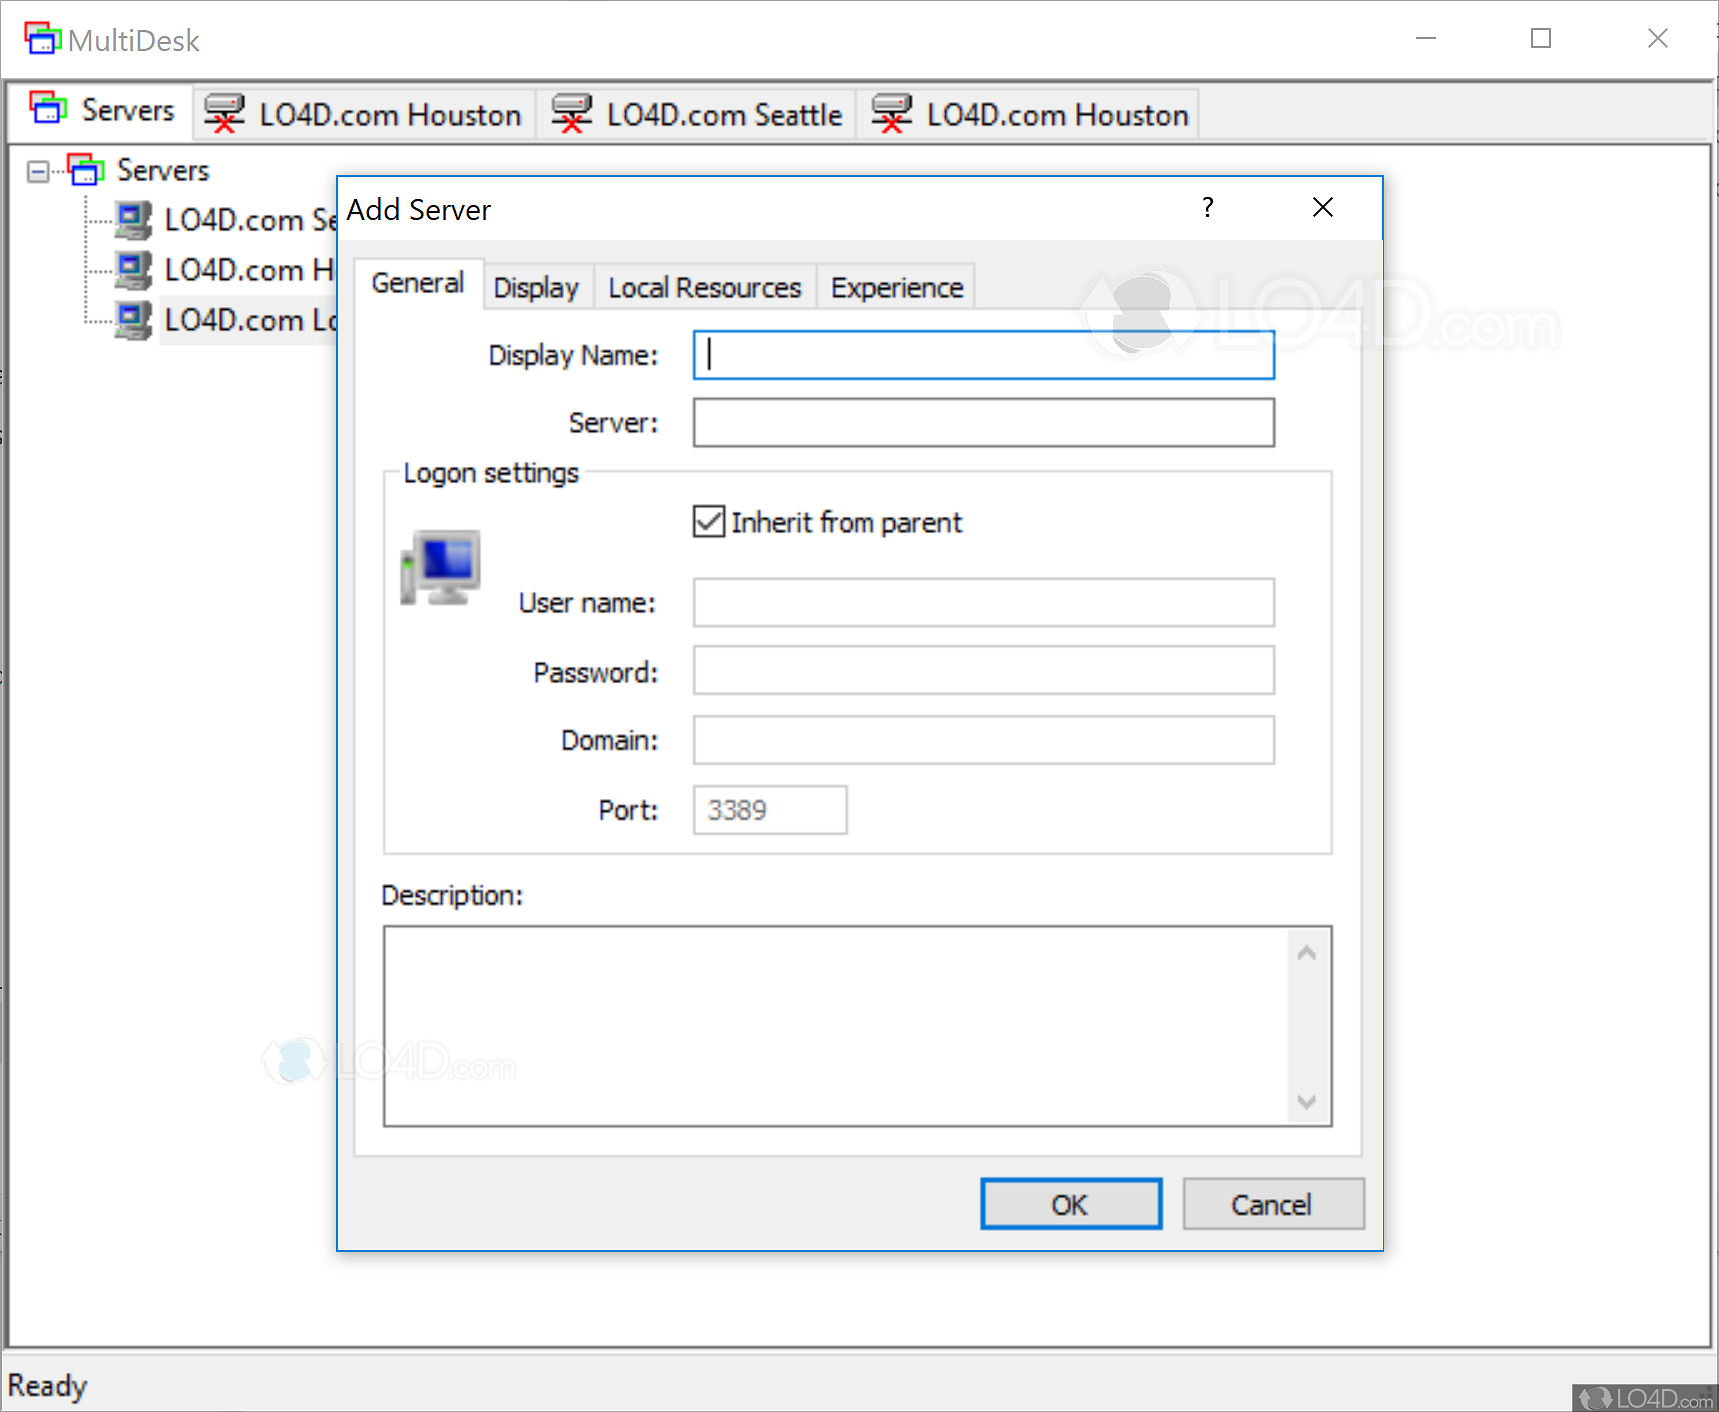Click the red-X server icon on first LO4D.com Houston tab
This screenshot has height=1412, width=1719.
(x=225, y=113)
